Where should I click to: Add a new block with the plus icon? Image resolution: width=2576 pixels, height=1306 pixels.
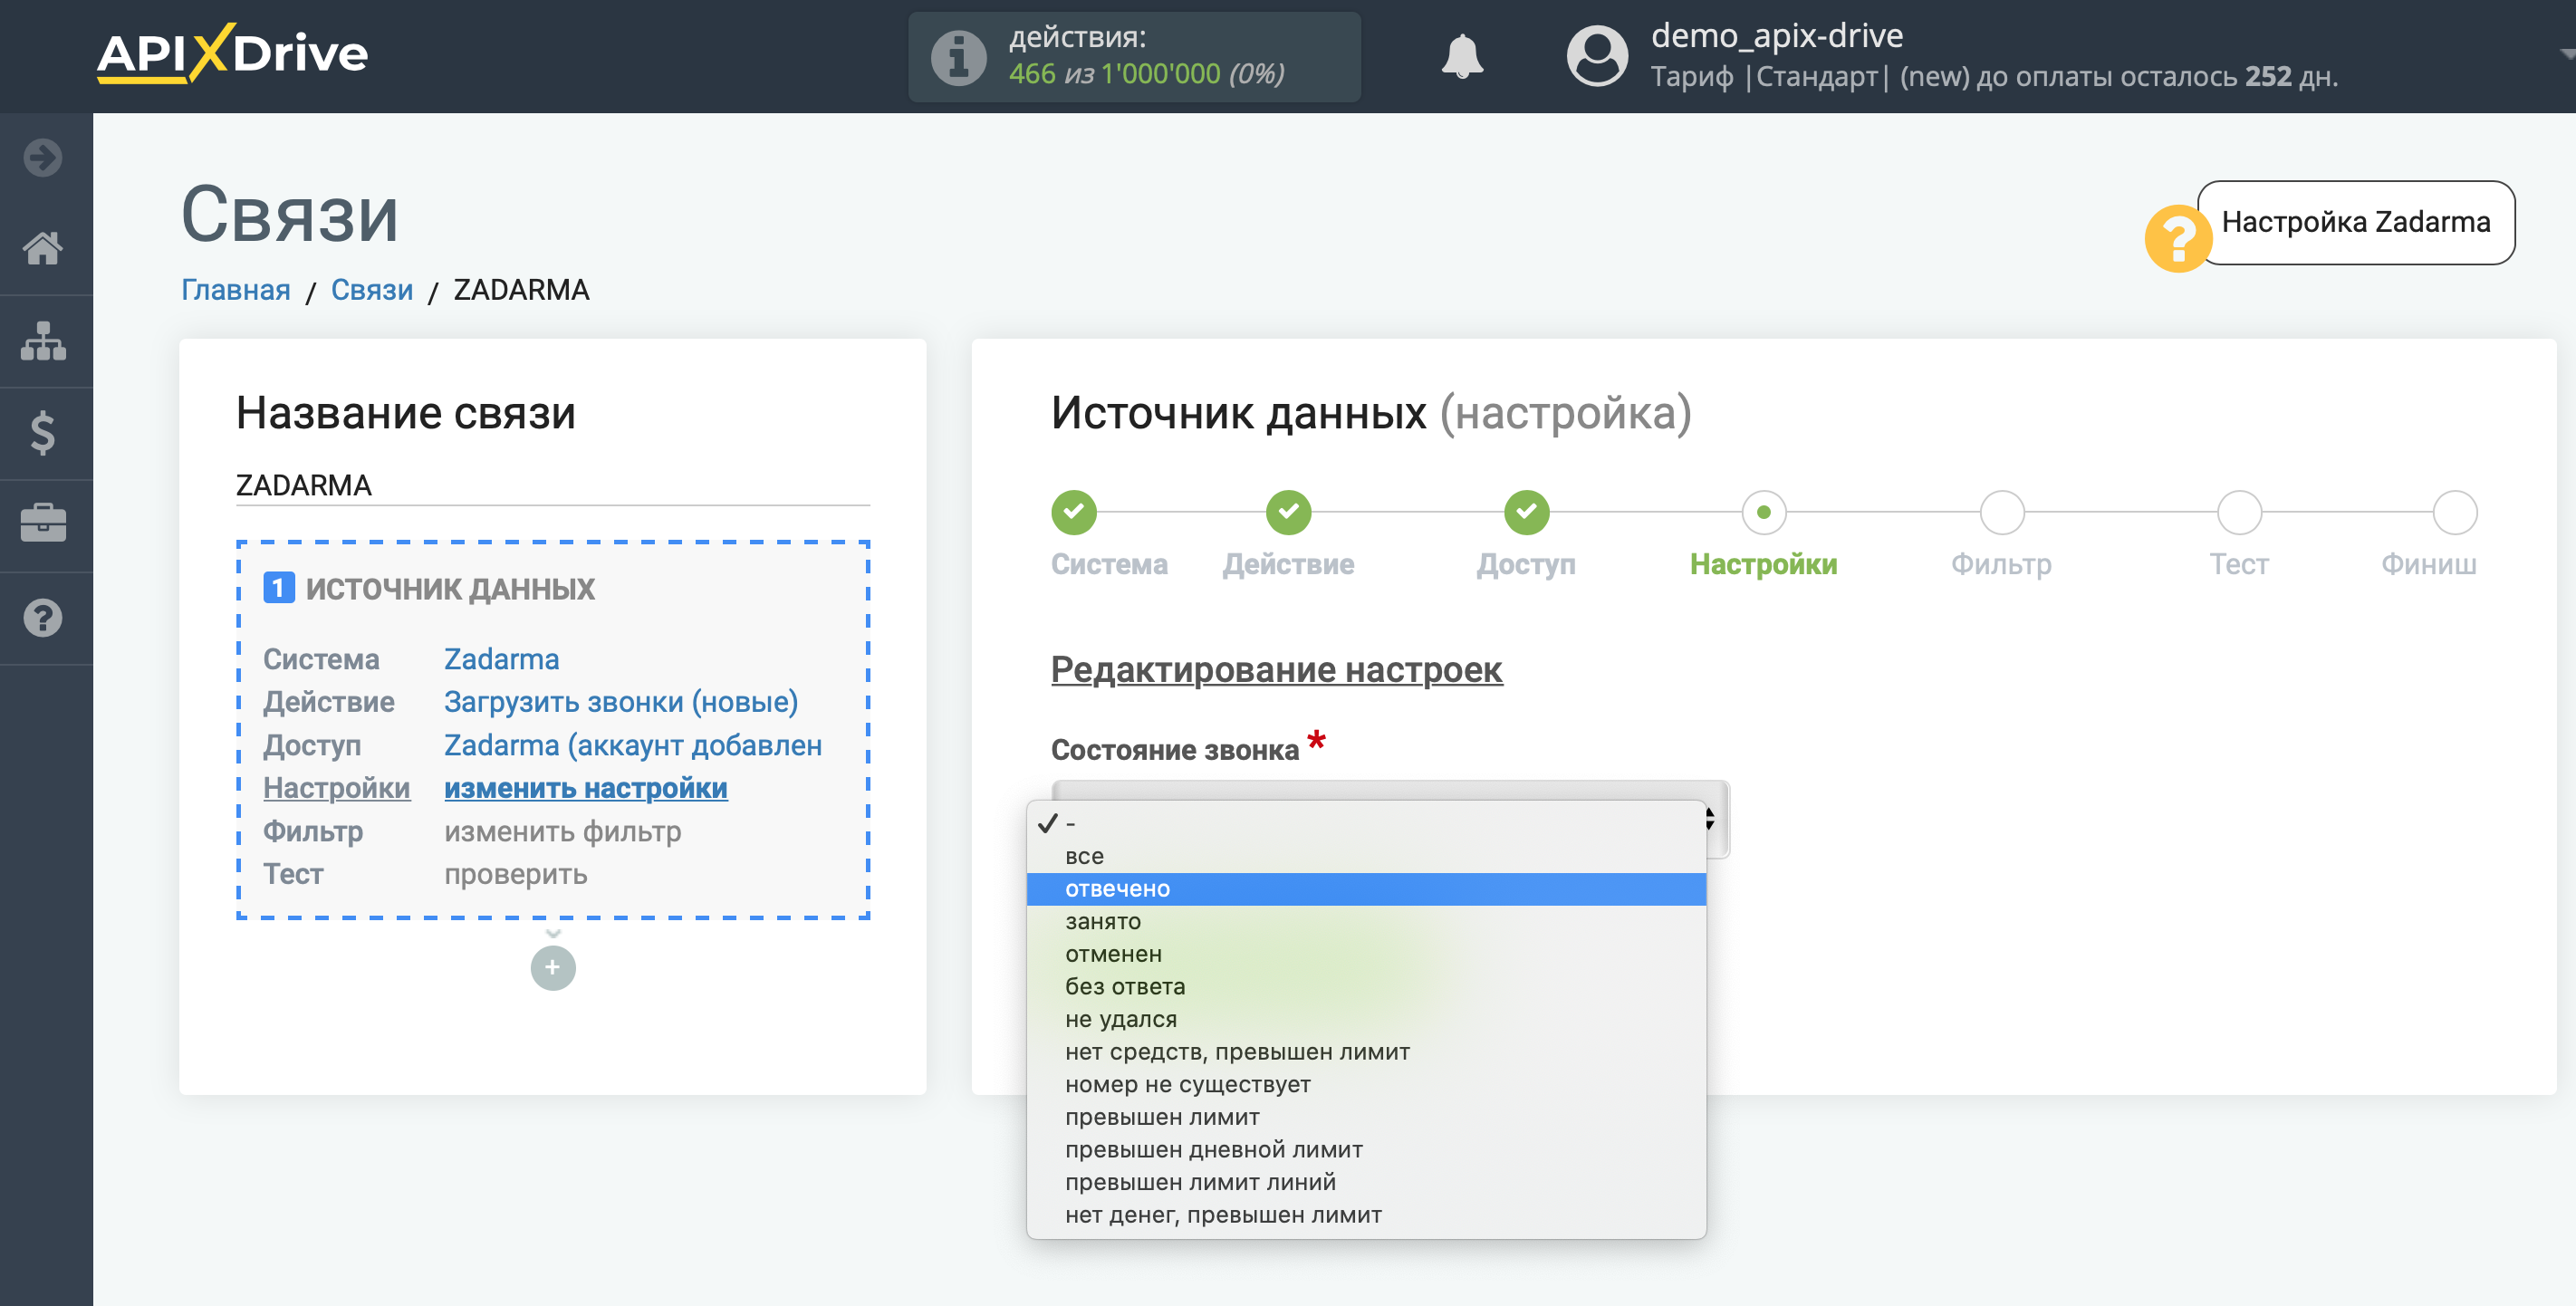[x=553, y=967]
